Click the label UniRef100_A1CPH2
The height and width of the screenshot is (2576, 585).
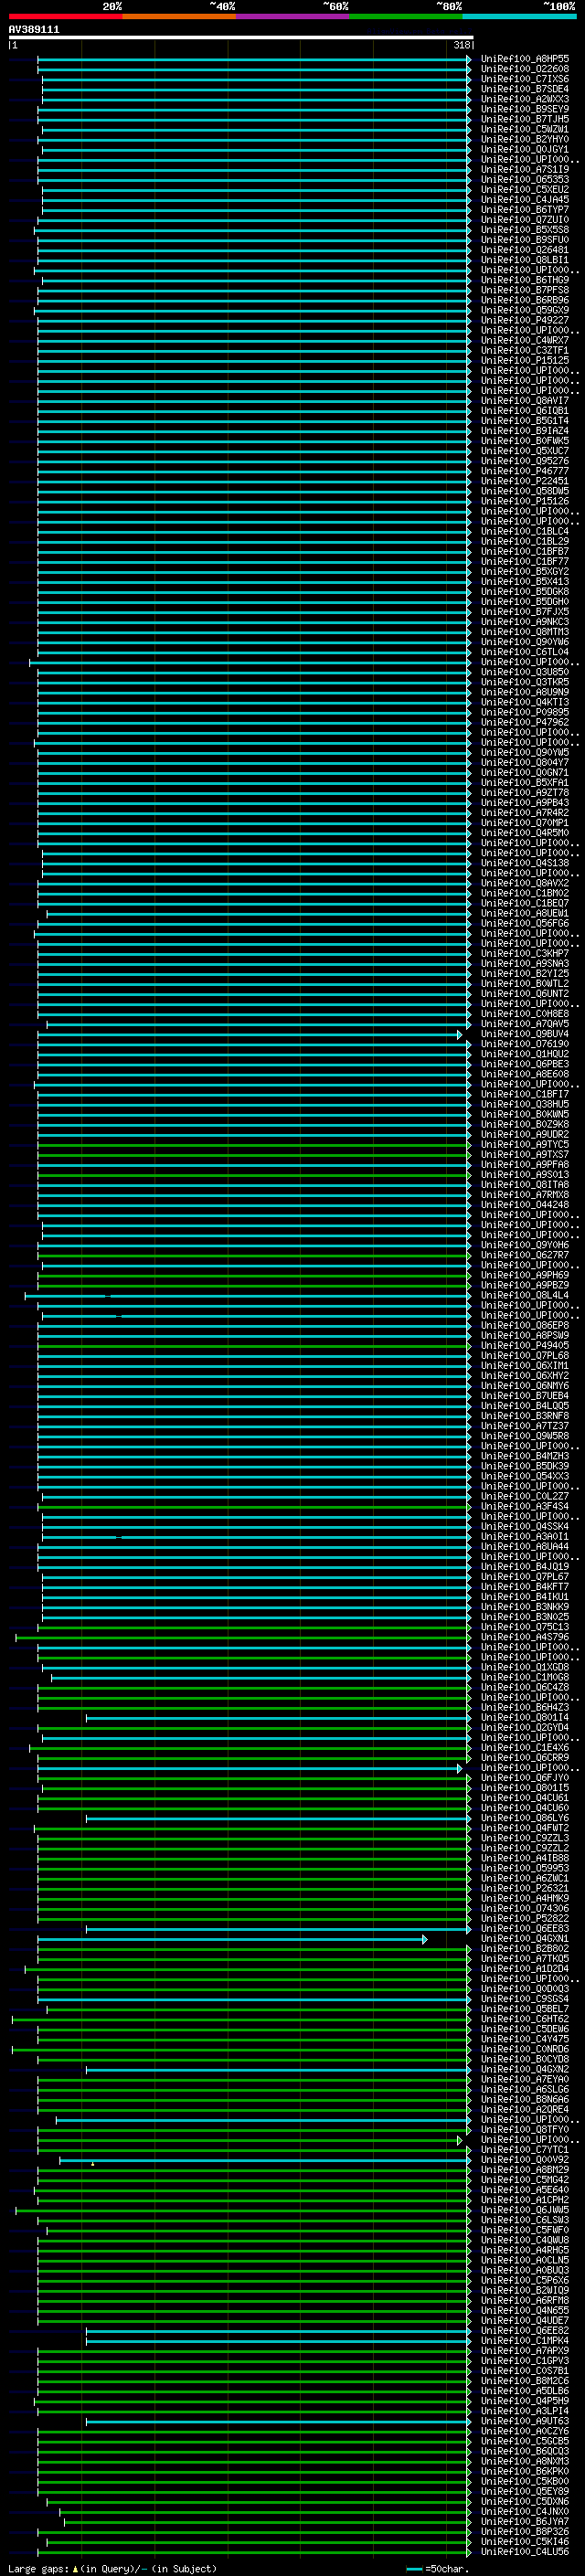coord(525,2199)
